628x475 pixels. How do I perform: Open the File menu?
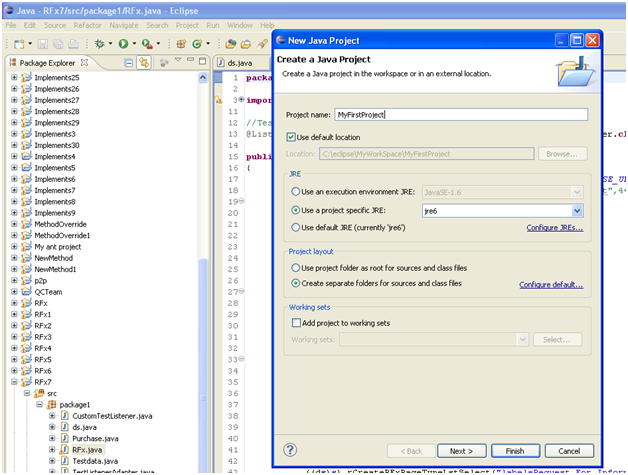coord(11,25)
